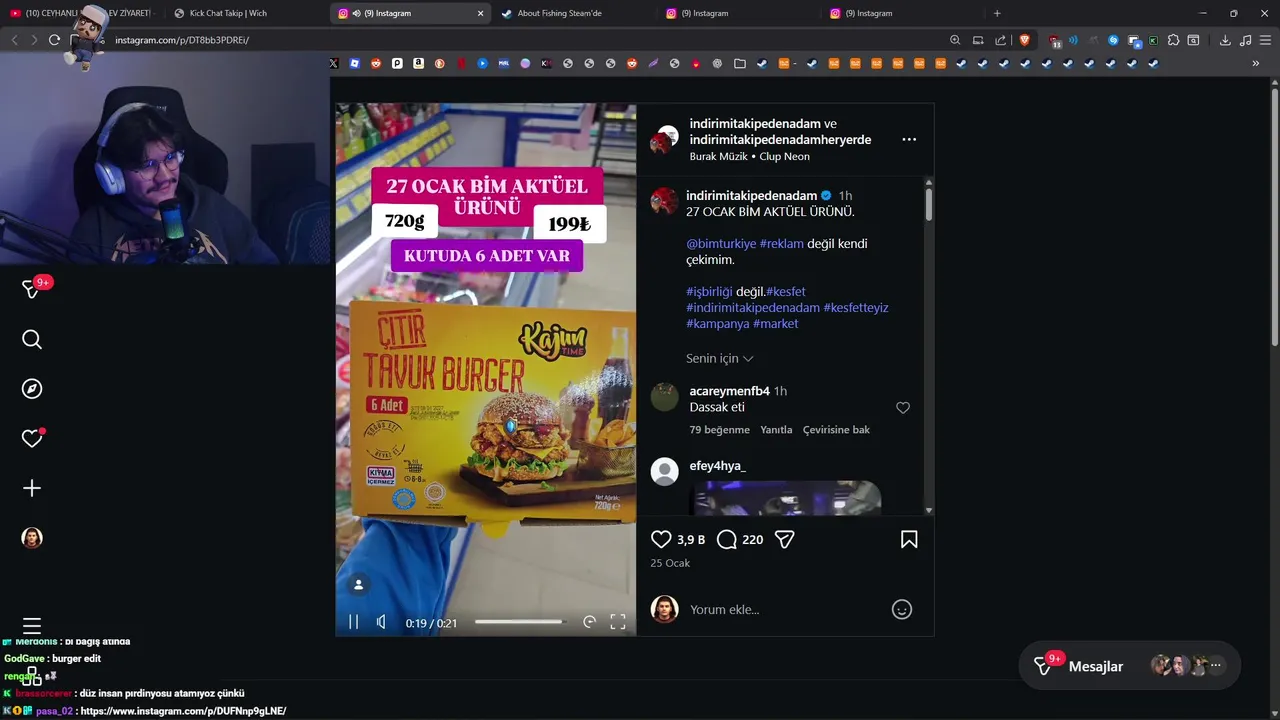
Task: Open the 'Burak Müzik • Clup Neon' audio link
Action: 749,157
